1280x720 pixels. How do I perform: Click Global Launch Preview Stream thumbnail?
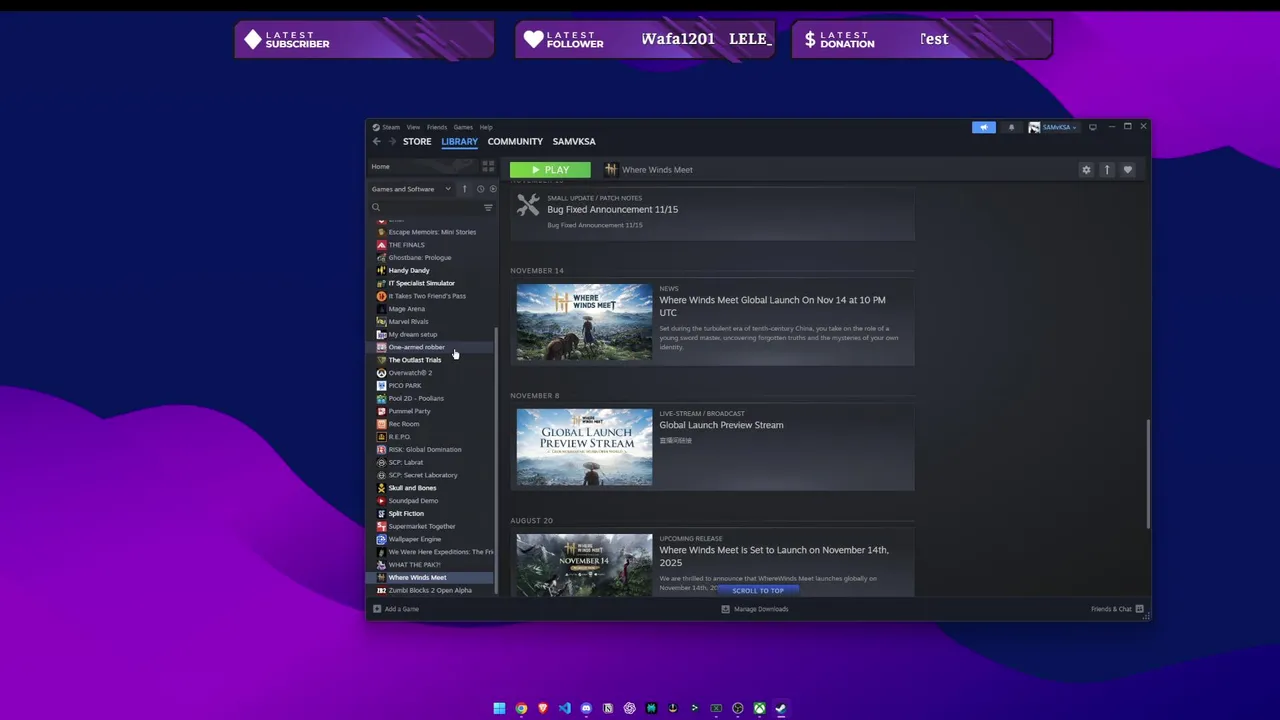[x=584, y=447]
